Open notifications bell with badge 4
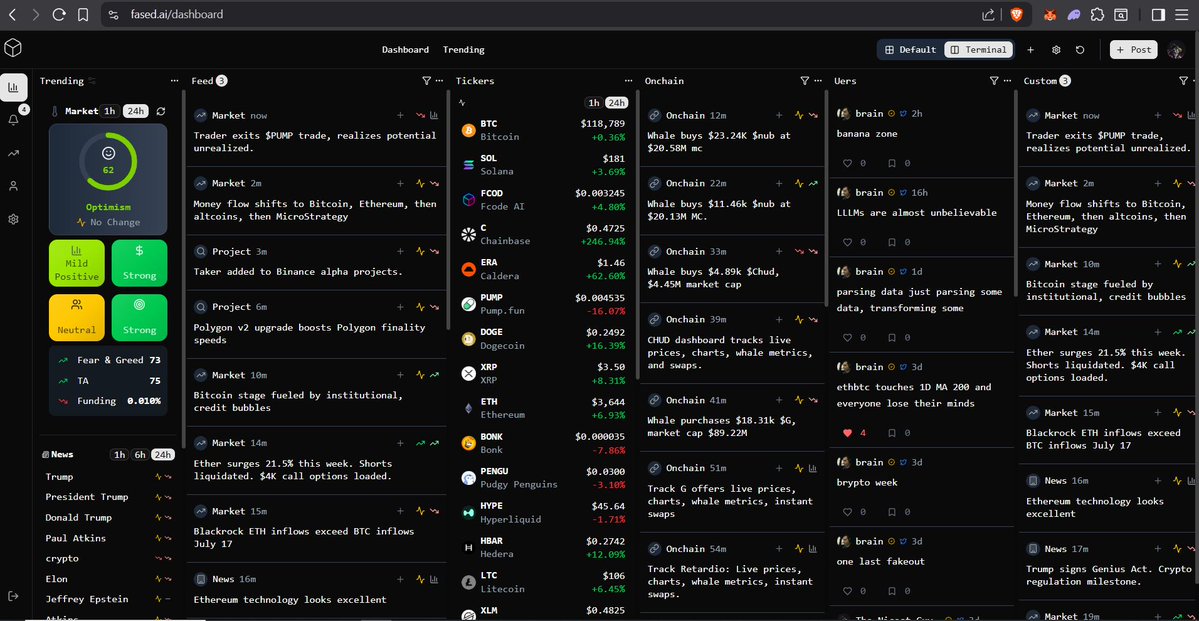Image resolution: width=1199 pixels, height=621 pixels. tap(13, 120)
